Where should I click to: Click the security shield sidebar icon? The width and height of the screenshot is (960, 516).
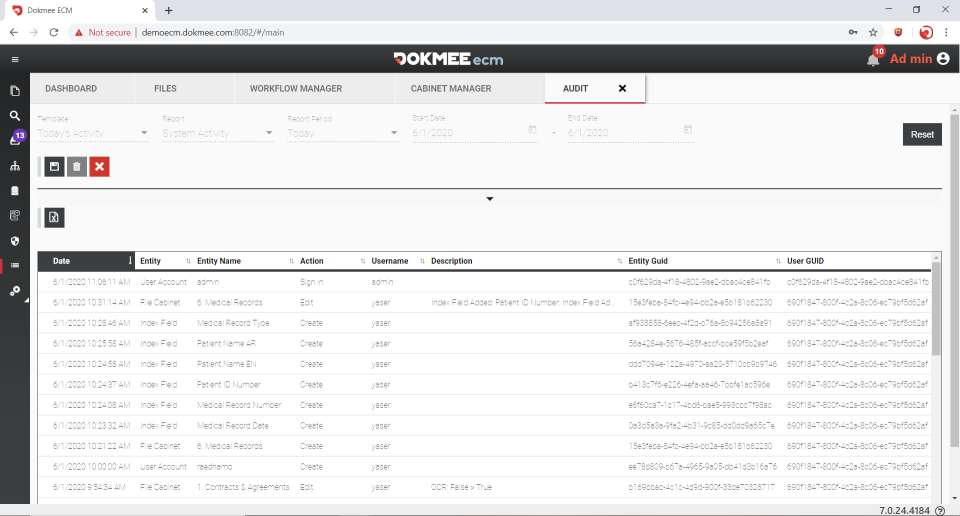[15, 240]
